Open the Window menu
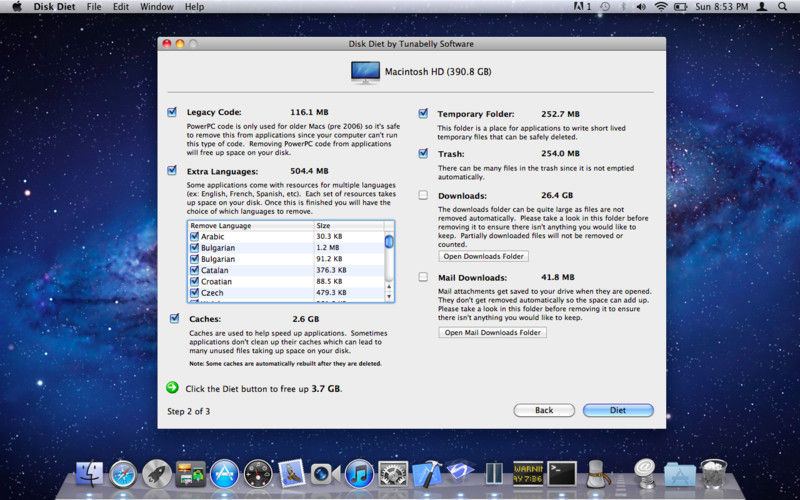 tap(157, 7)
